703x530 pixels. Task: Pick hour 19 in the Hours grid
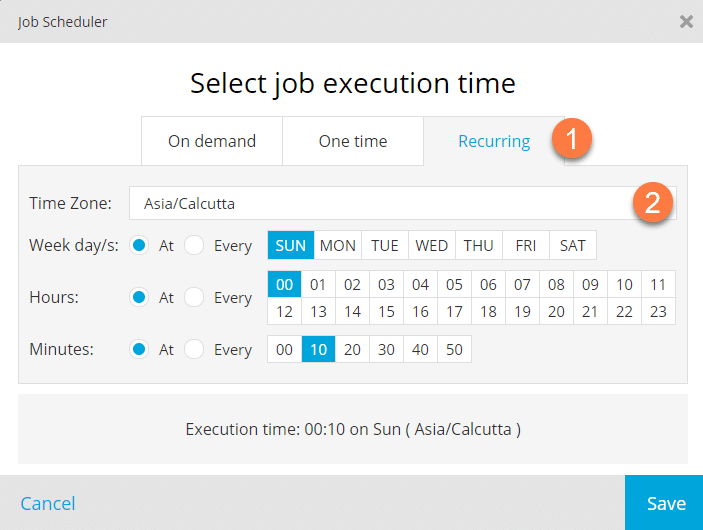tap(522, 311)
